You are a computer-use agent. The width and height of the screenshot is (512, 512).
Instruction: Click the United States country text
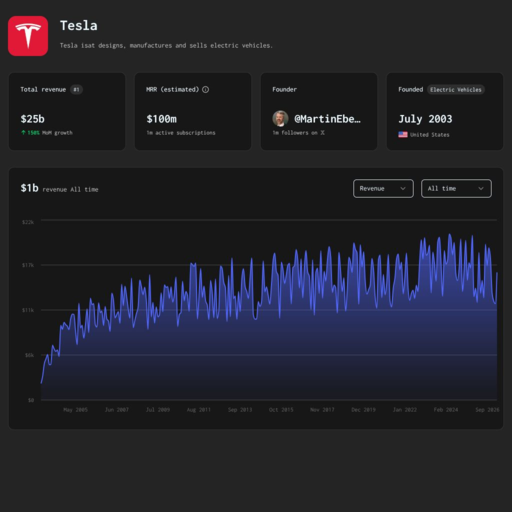(x=429, y=135)
